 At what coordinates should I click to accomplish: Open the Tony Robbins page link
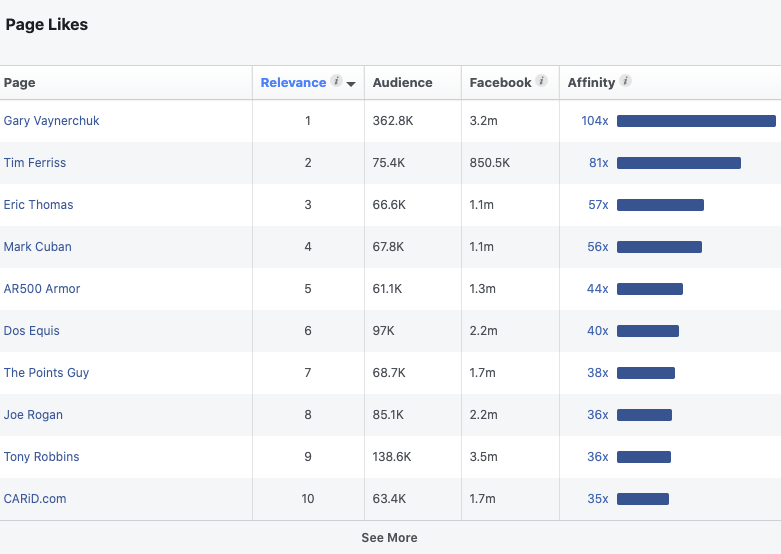(x=41, y=457)
